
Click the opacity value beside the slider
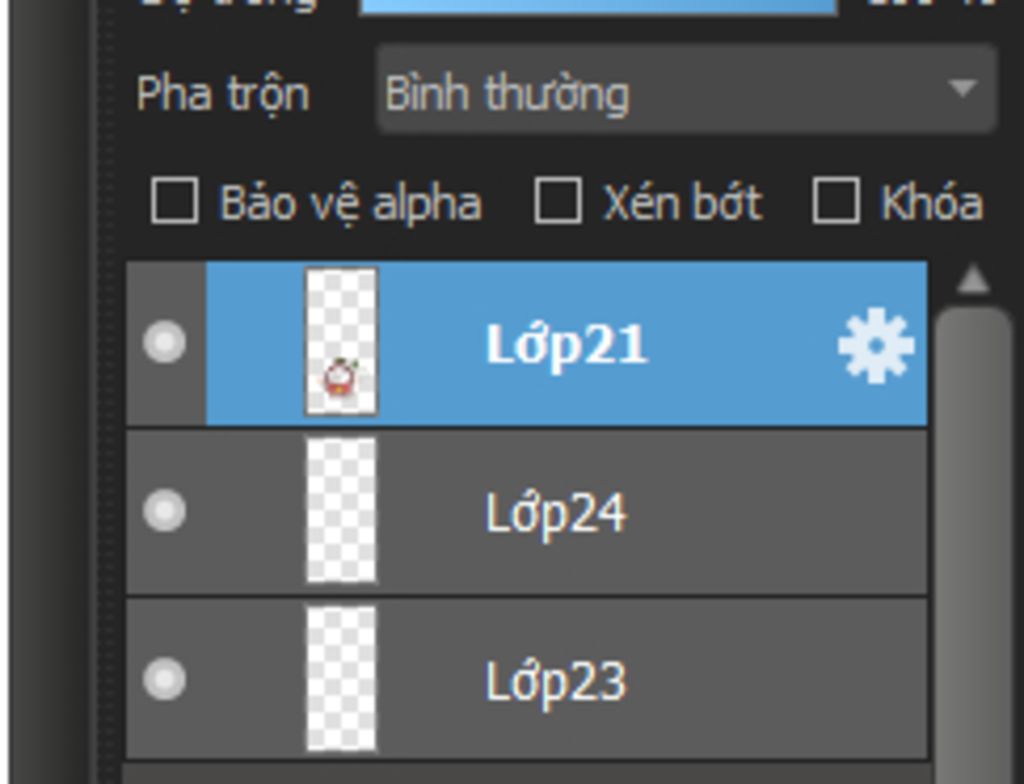click(x=930, y=5)
